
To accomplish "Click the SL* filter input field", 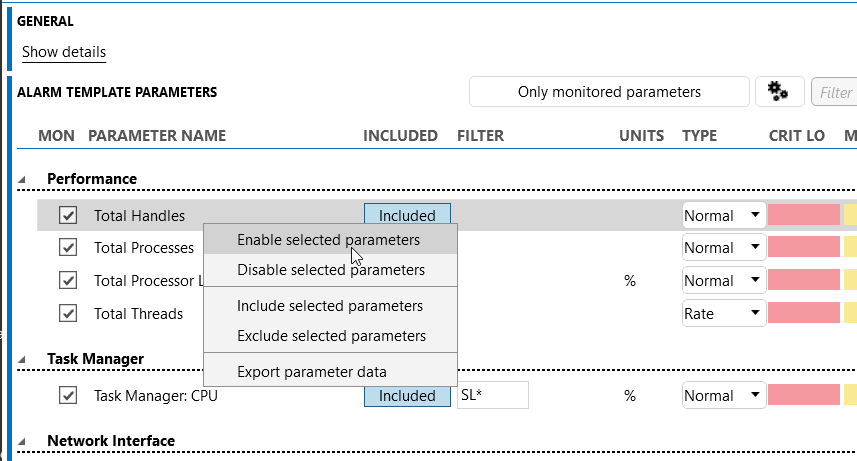I will pyautogui.click(x=492, y=395).
